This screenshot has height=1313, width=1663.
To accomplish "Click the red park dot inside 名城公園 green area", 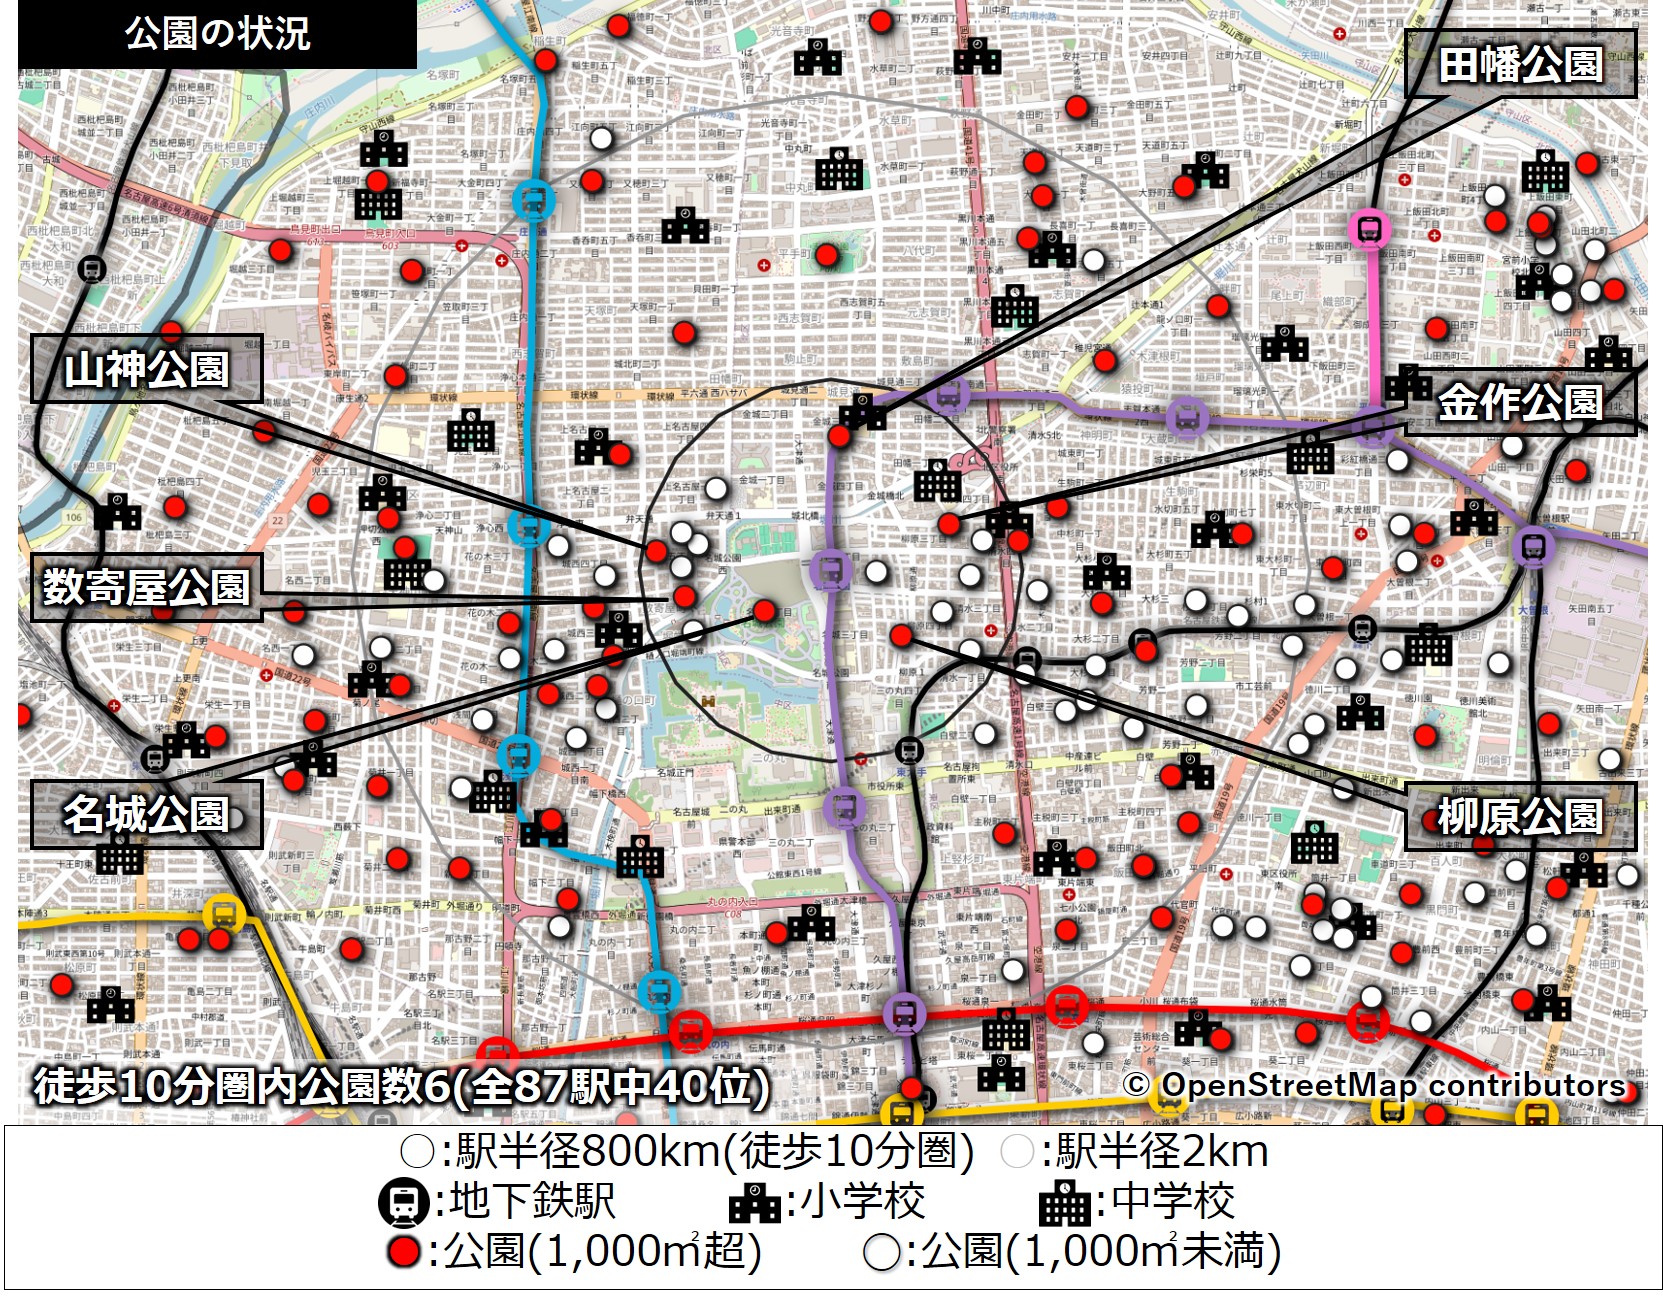I will [x=764, y=610].
